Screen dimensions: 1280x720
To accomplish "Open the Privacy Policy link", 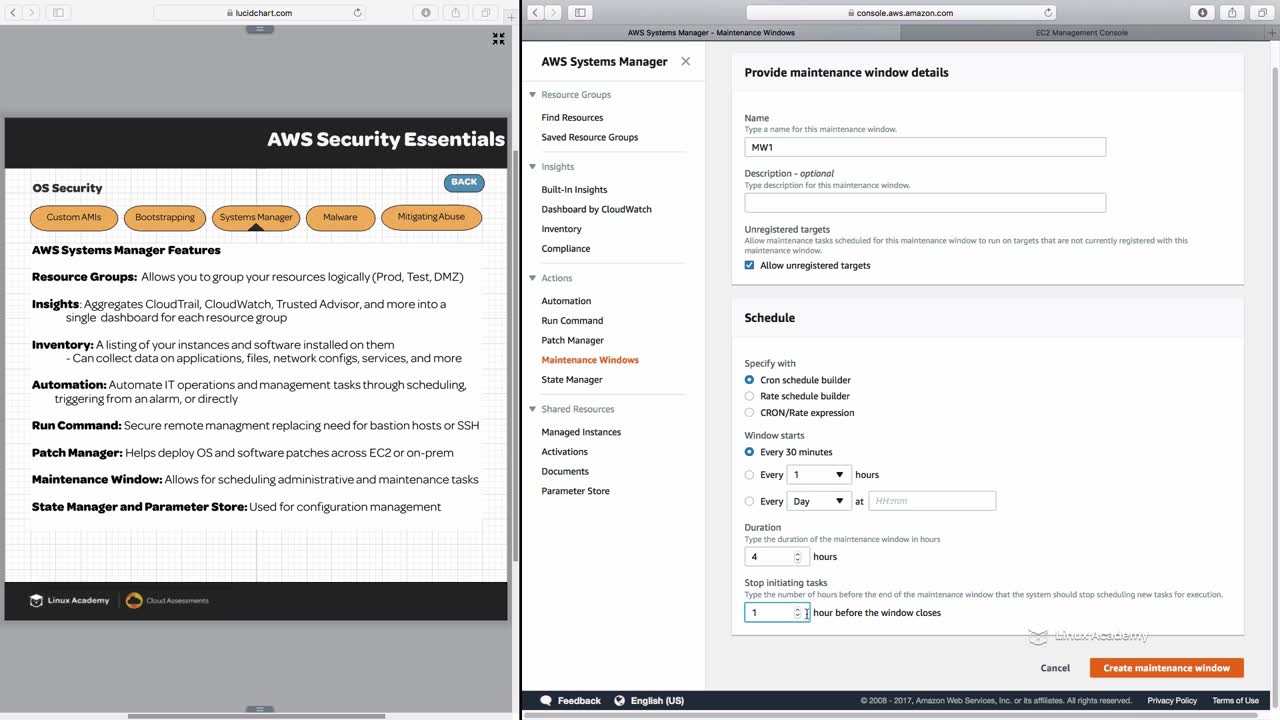I will coord(1172,701).
